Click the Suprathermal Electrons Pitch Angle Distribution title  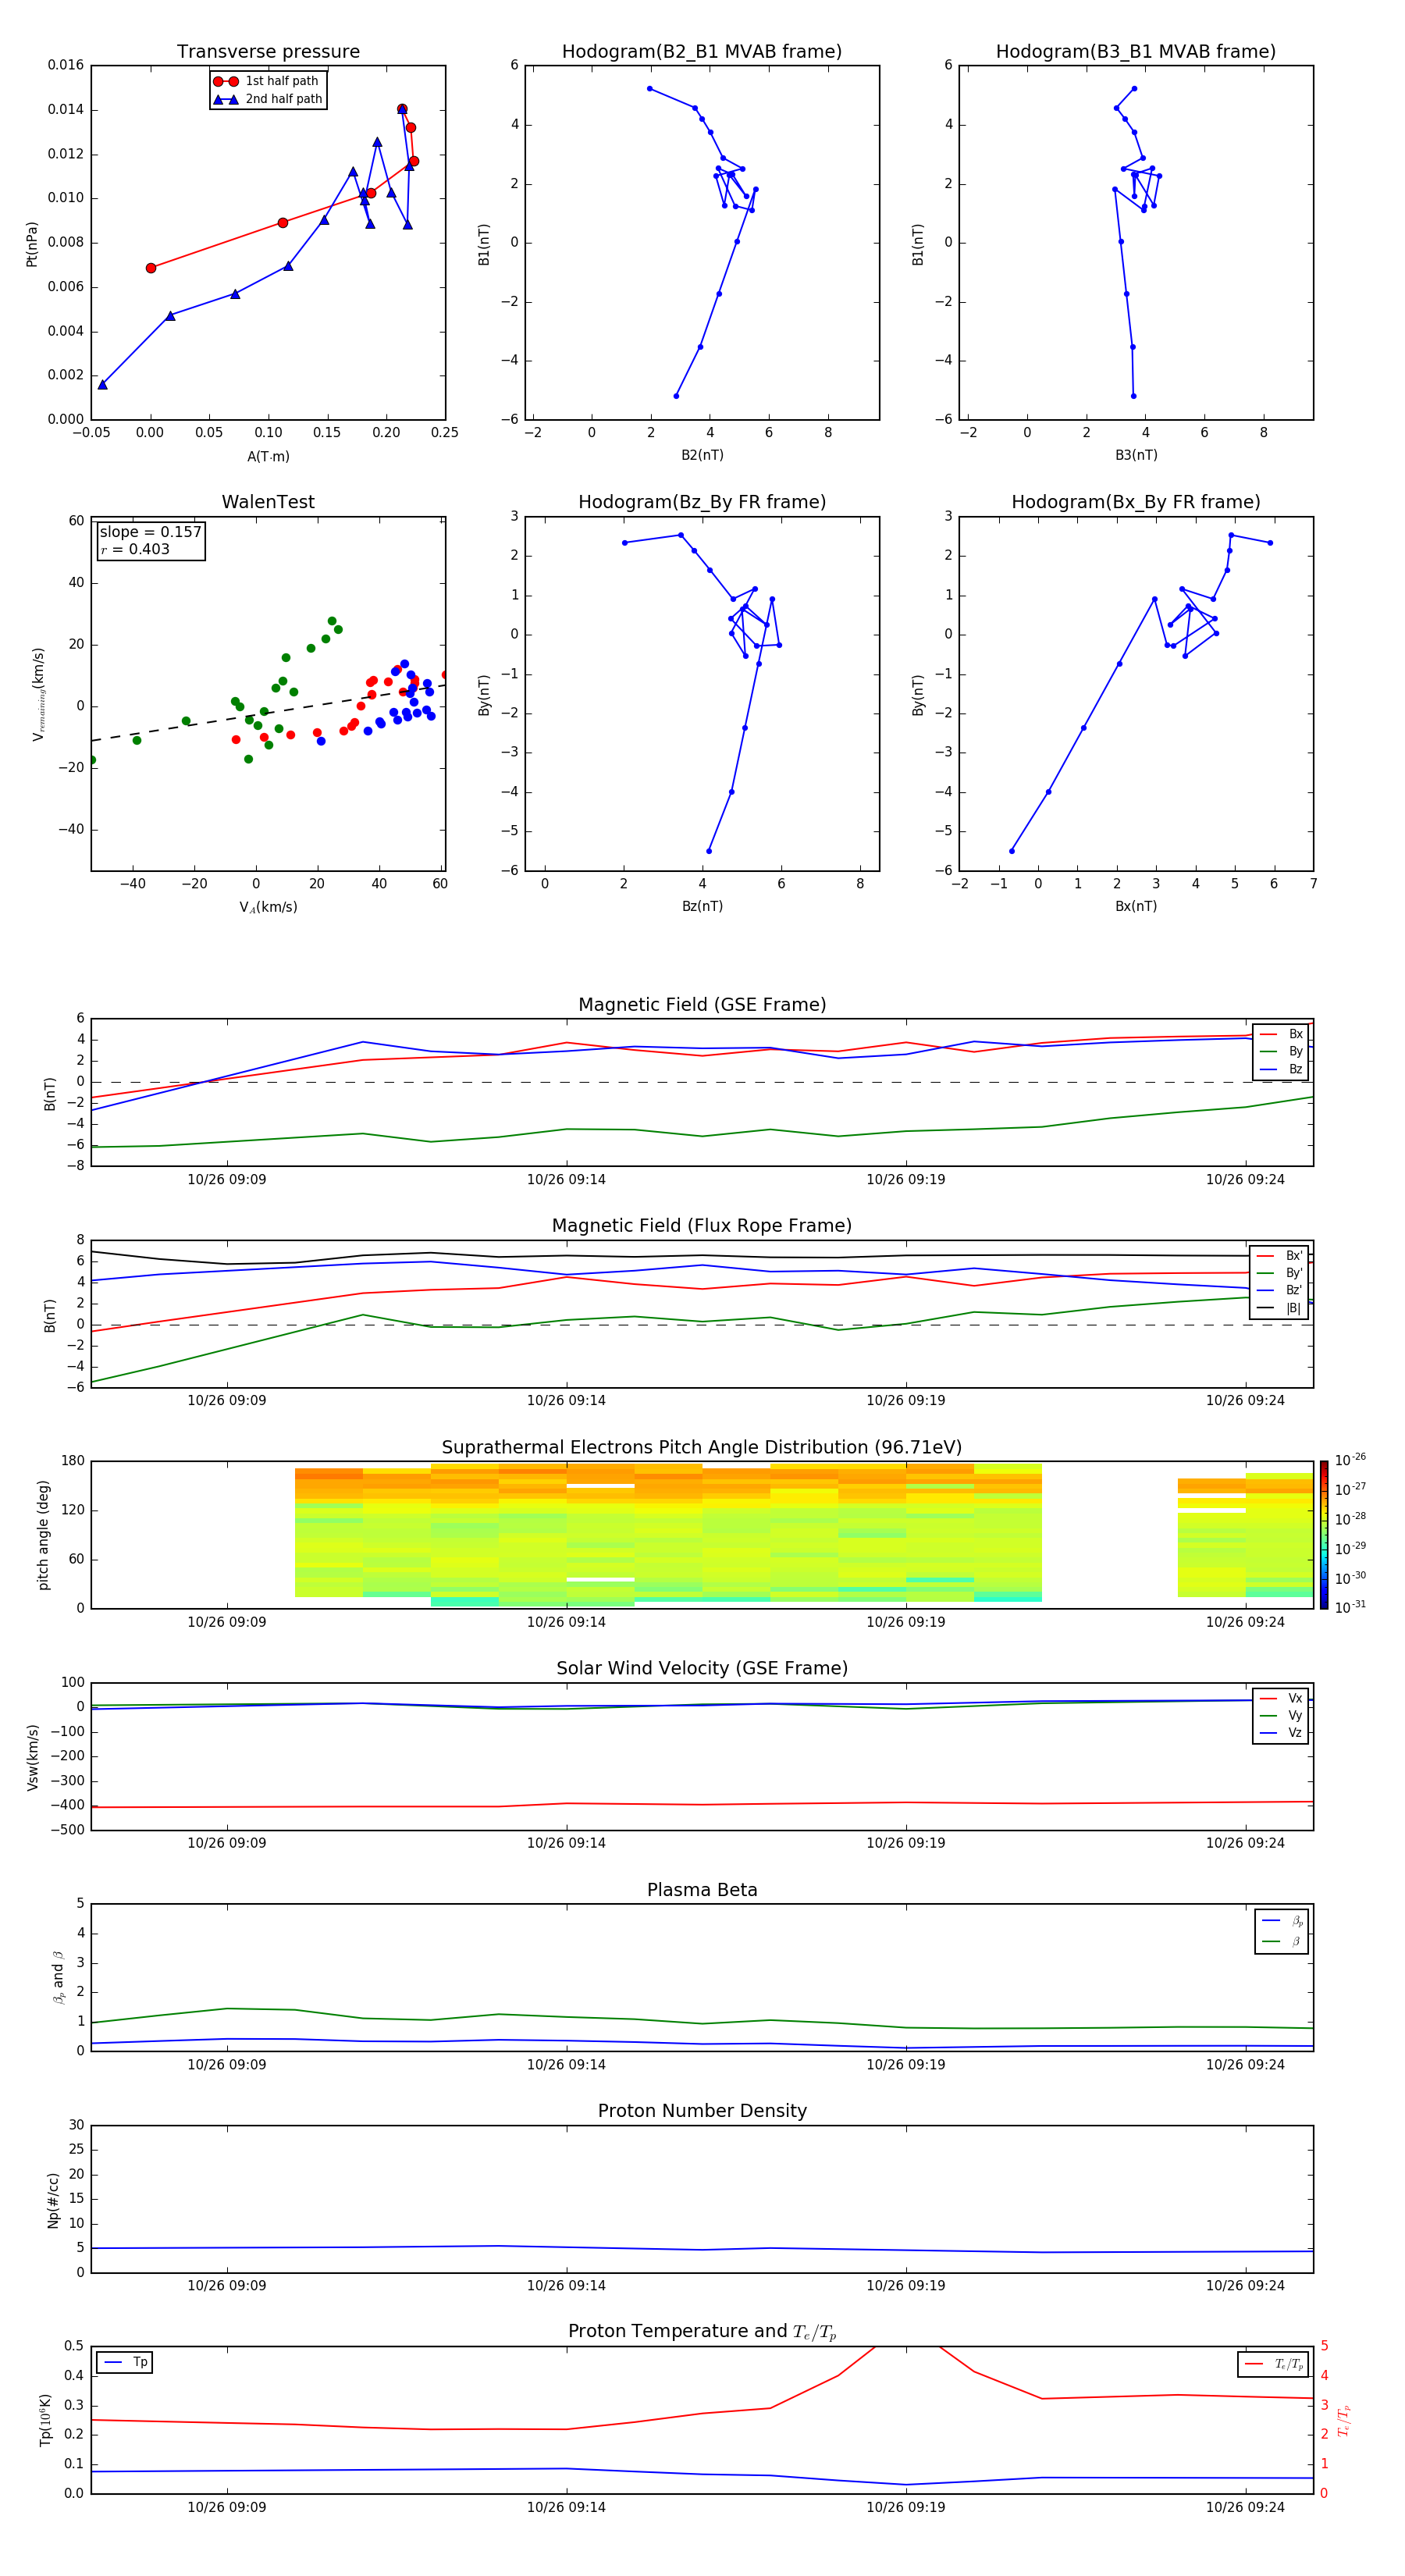point(702,1448)
